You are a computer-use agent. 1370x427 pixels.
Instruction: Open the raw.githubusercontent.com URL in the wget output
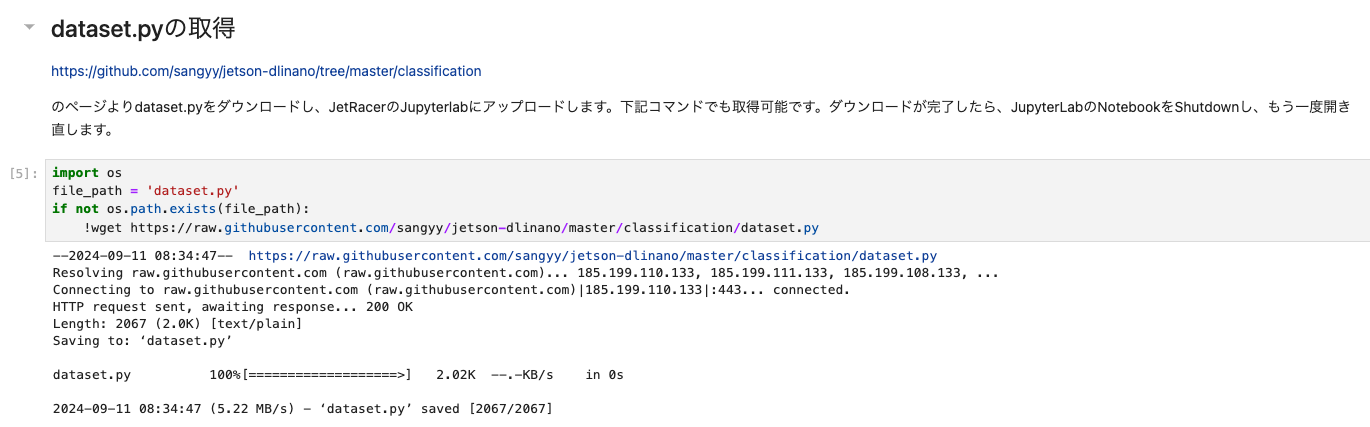point(592,256)
